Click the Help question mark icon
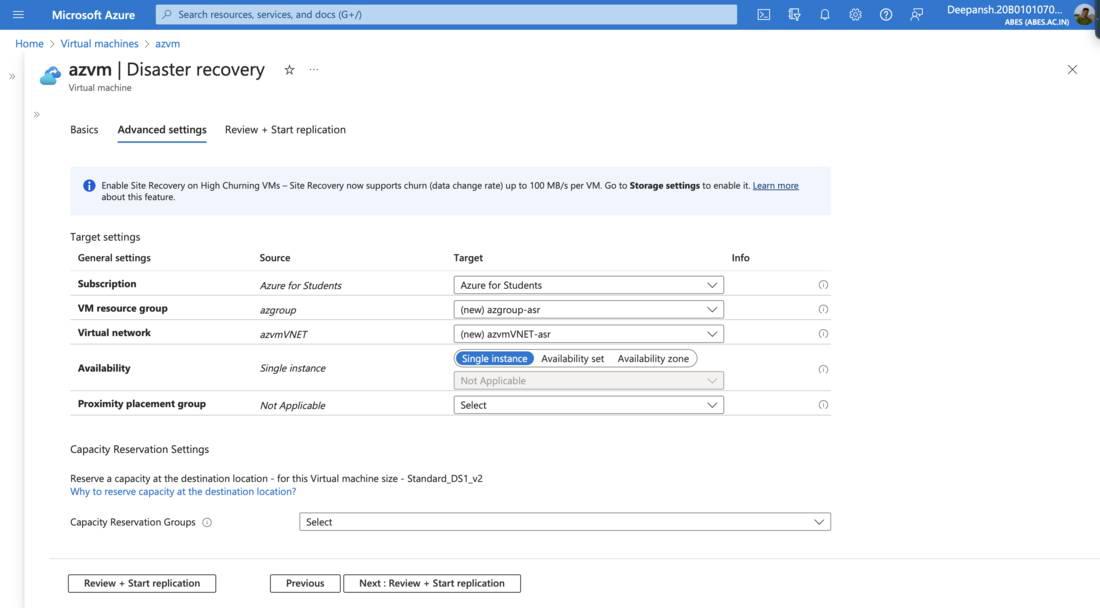This screenshot has width=1100, height=608. (886, 15)
